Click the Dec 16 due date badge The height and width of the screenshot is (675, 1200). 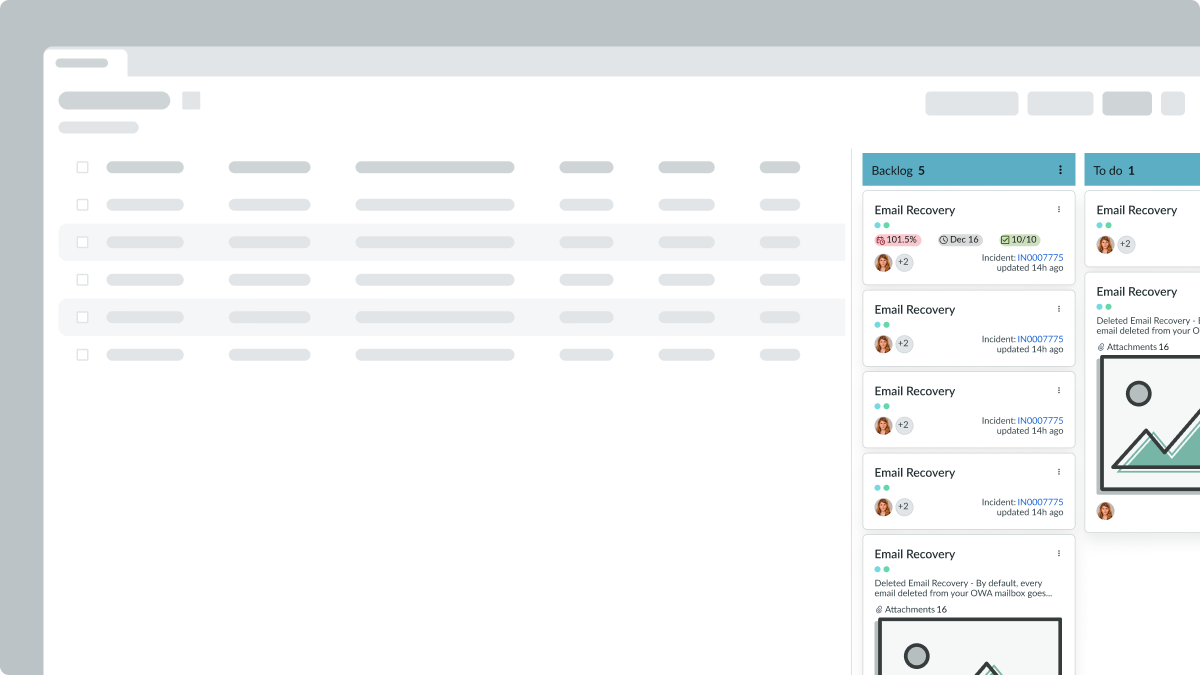pos(959,240)
